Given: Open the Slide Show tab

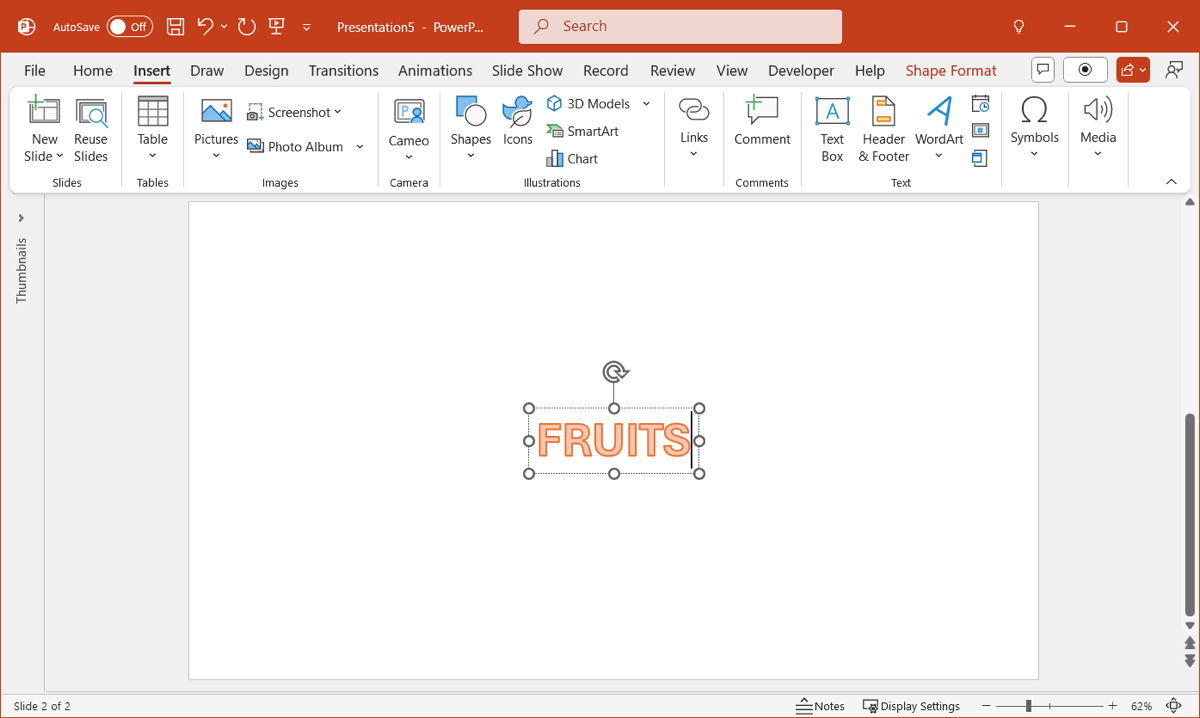Looking at the screenshot, I should 527,70.
